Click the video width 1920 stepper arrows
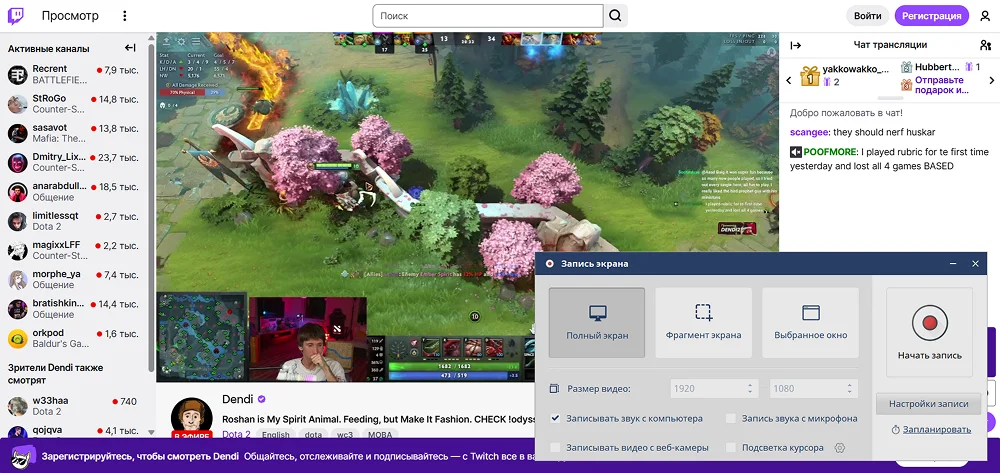 click(750, 388)
